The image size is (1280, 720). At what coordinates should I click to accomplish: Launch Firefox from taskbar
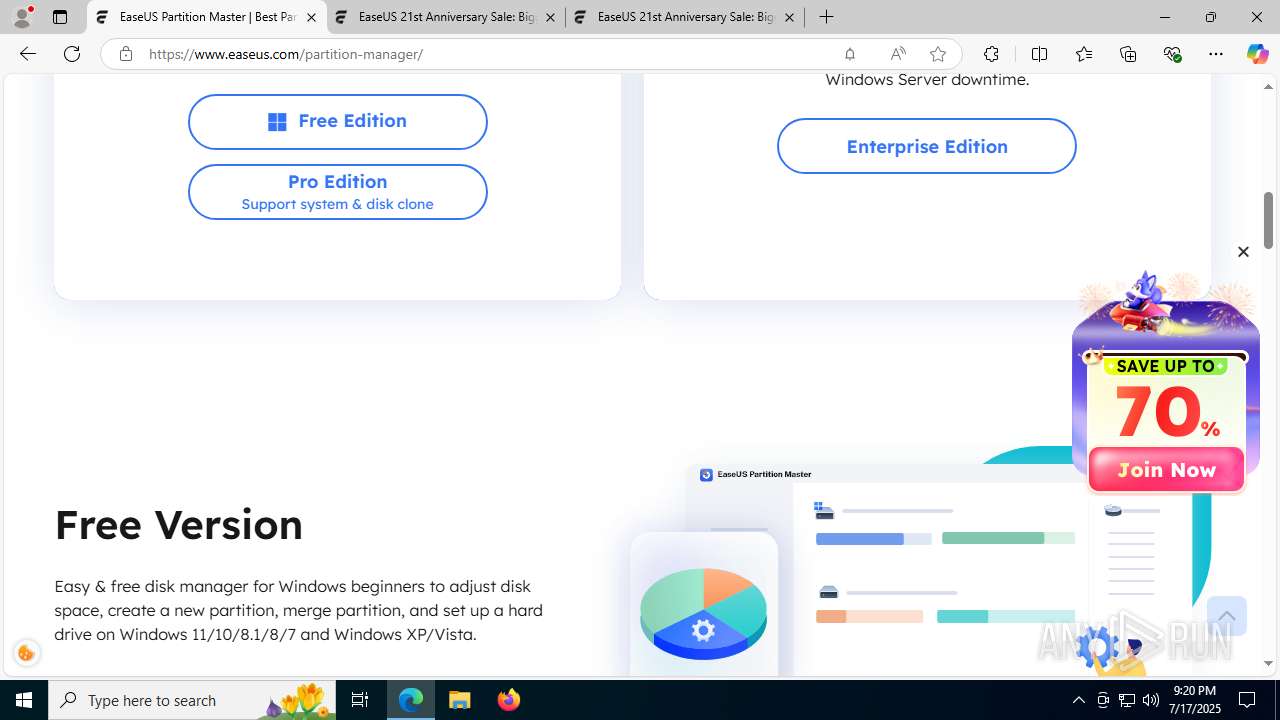pyautogui.click(x=508, y=700)
